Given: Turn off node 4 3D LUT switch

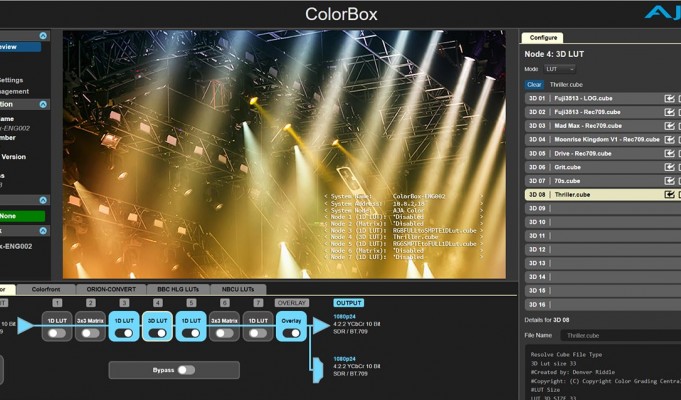Looking at the screenshot, I should coord(158,333).
